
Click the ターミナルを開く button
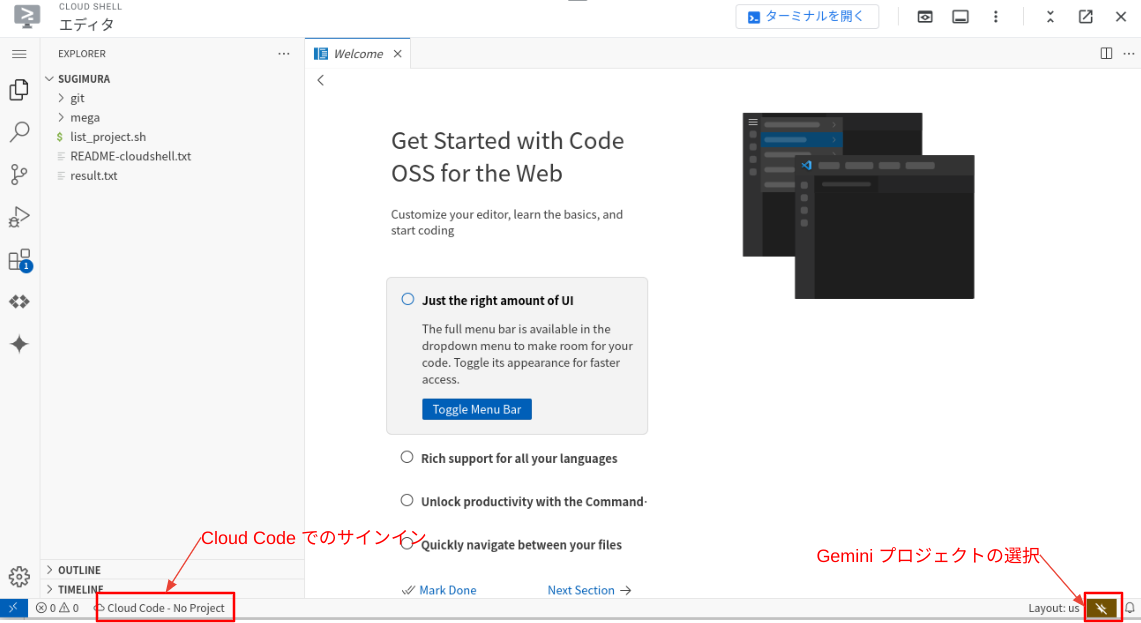(807, 17)
